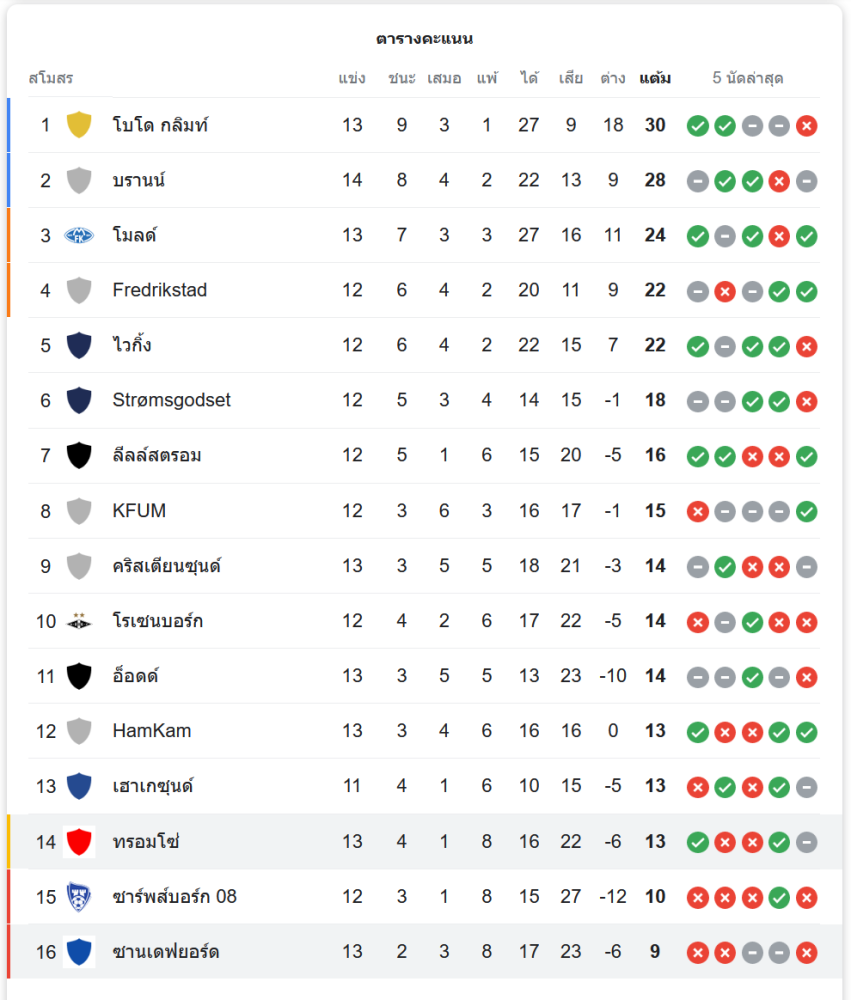This screenshot has width=851, height=1000.
Task: Sort table by แต้ม column header
Action: [655, 78]
